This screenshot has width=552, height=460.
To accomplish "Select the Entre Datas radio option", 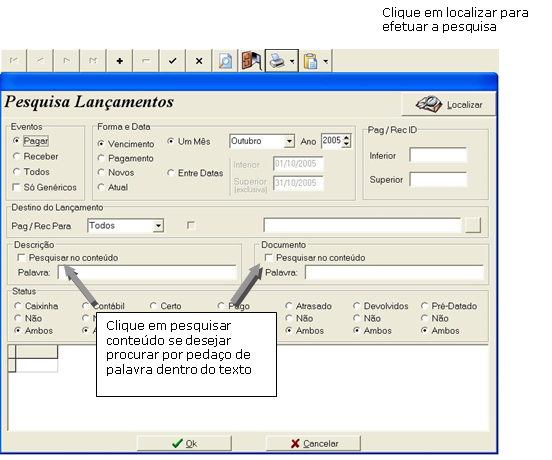I will pos(171,173).
